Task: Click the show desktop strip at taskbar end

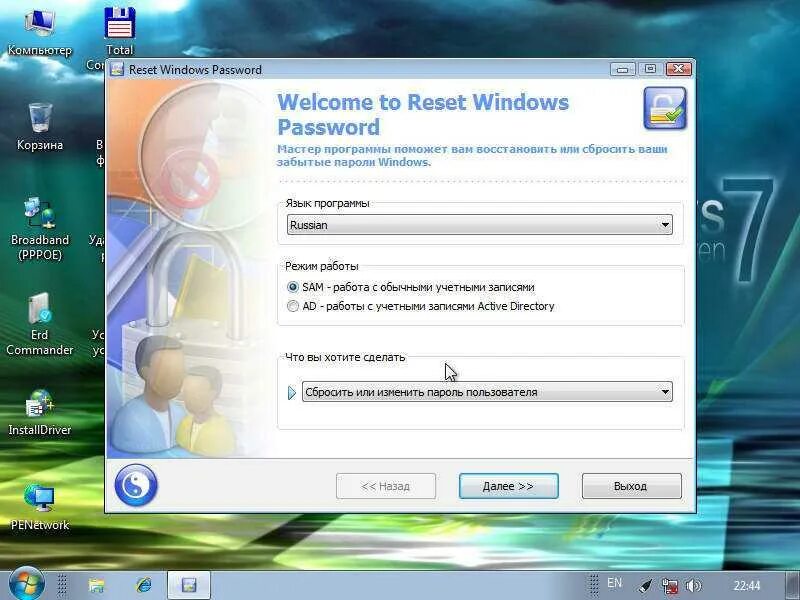Action: pyautogui.click(x=792, y=586)
